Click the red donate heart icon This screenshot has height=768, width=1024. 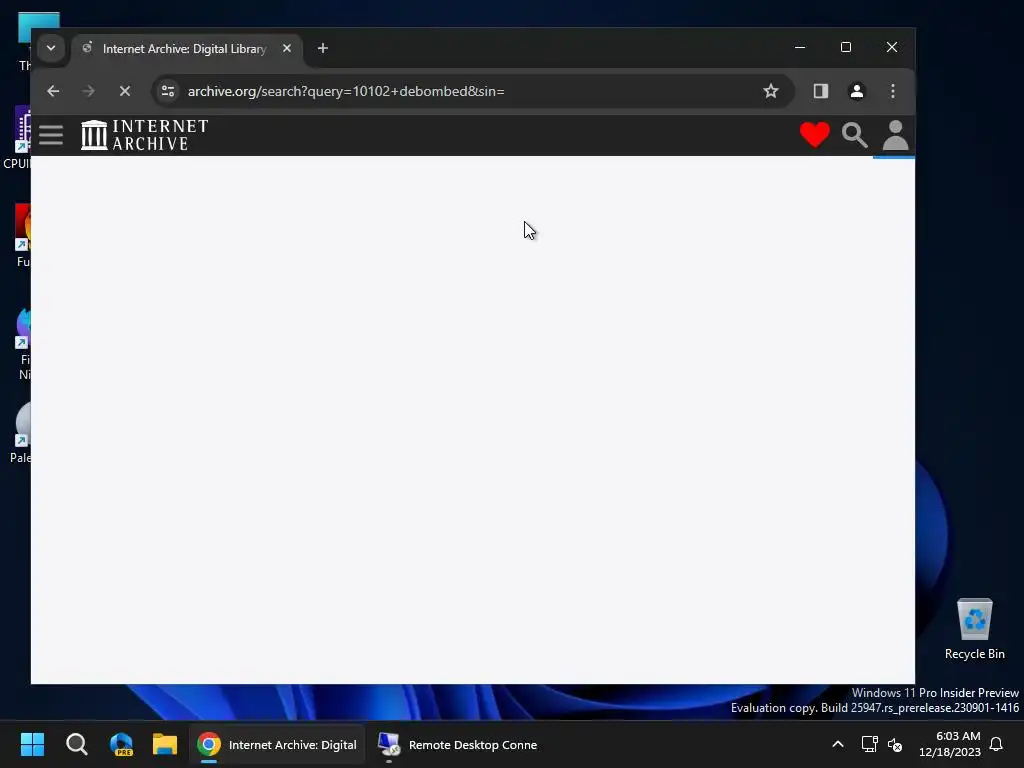point(814,135)
